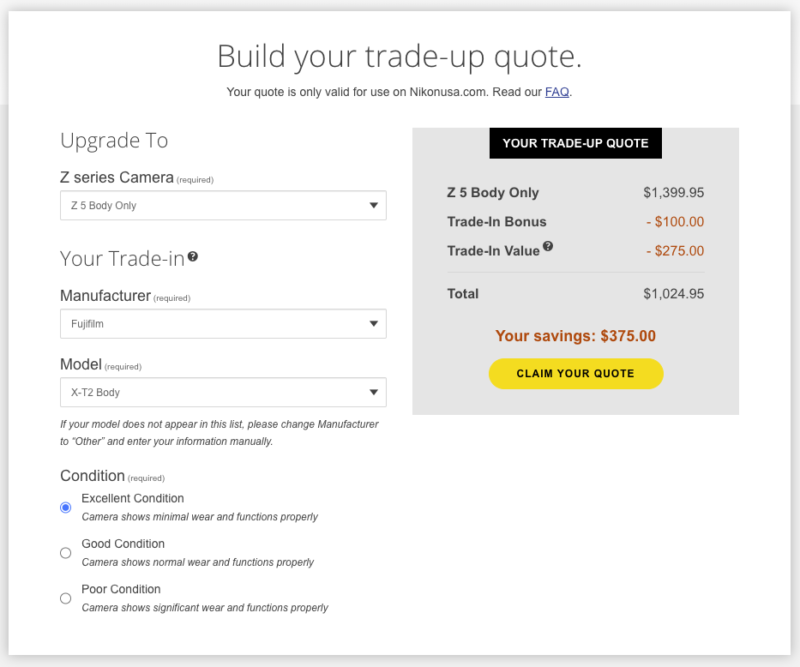Image resolution: width=800 pixels, height=667 pixels.
Task: Open Z series Camera dropdown
Action: coord(222,206)
